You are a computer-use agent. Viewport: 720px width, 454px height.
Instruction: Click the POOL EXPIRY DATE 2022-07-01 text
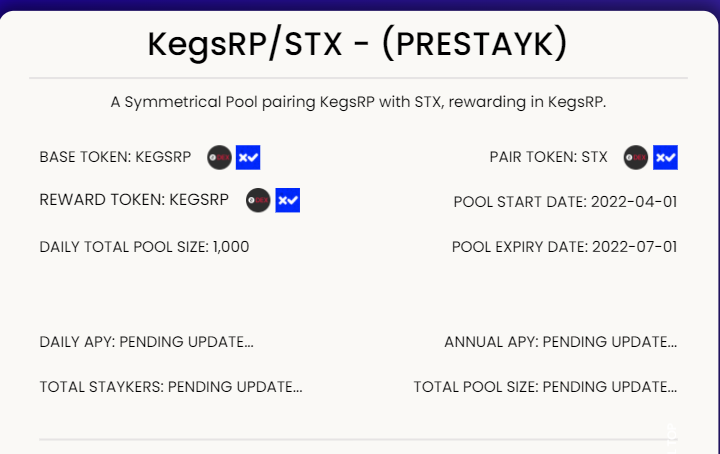pos(564,247)
